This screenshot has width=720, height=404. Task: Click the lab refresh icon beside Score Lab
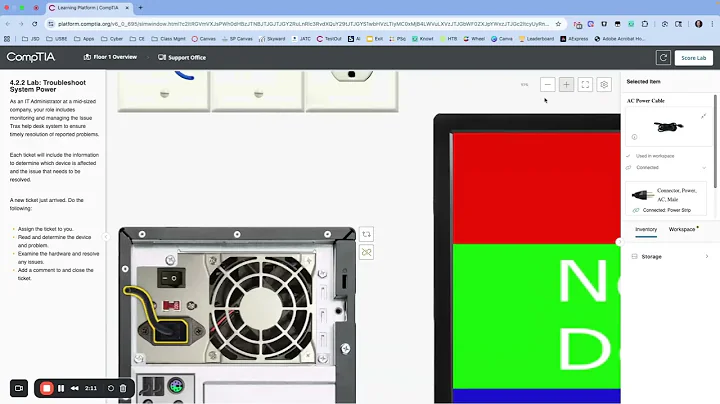point(663,58)
